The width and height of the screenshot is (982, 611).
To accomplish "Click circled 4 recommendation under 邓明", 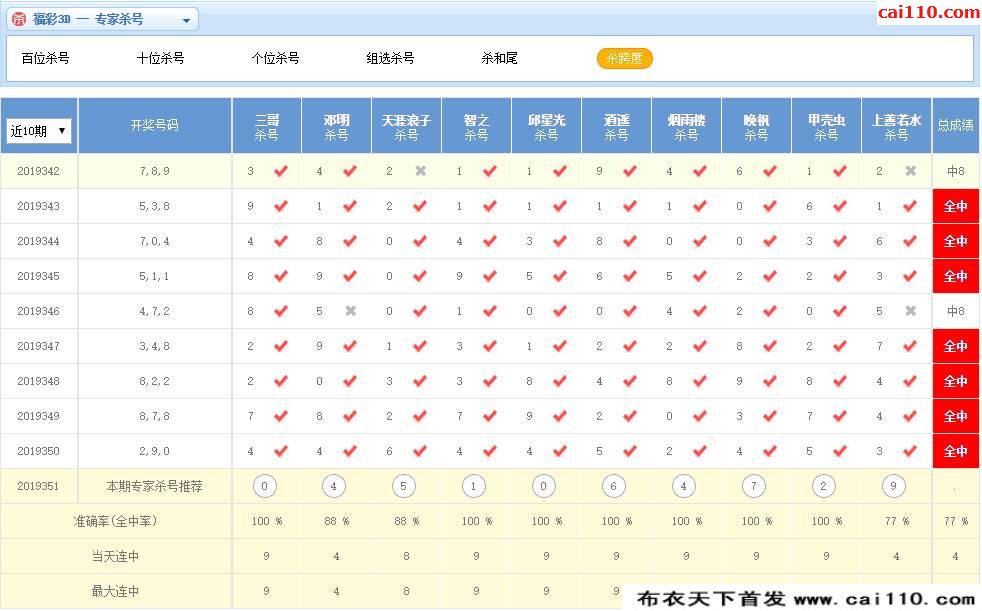I will pos(334,486).
